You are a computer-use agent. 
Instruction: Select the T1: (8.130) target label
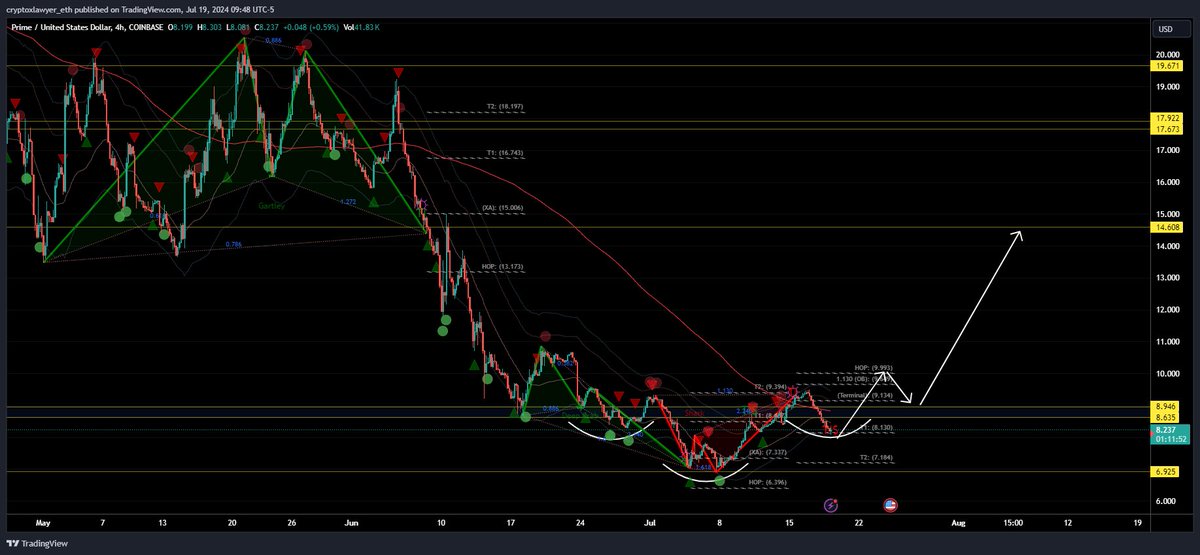click(875, 428)
